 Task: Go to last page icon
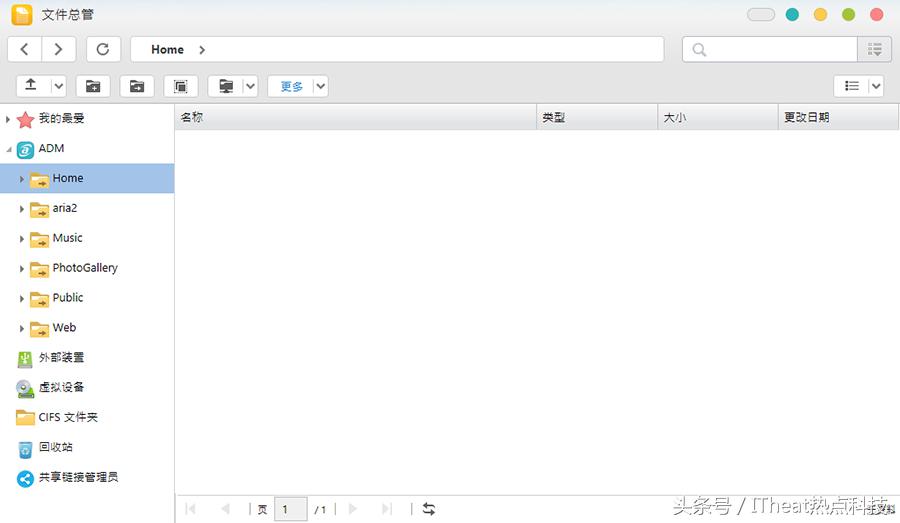pos(387,509)
